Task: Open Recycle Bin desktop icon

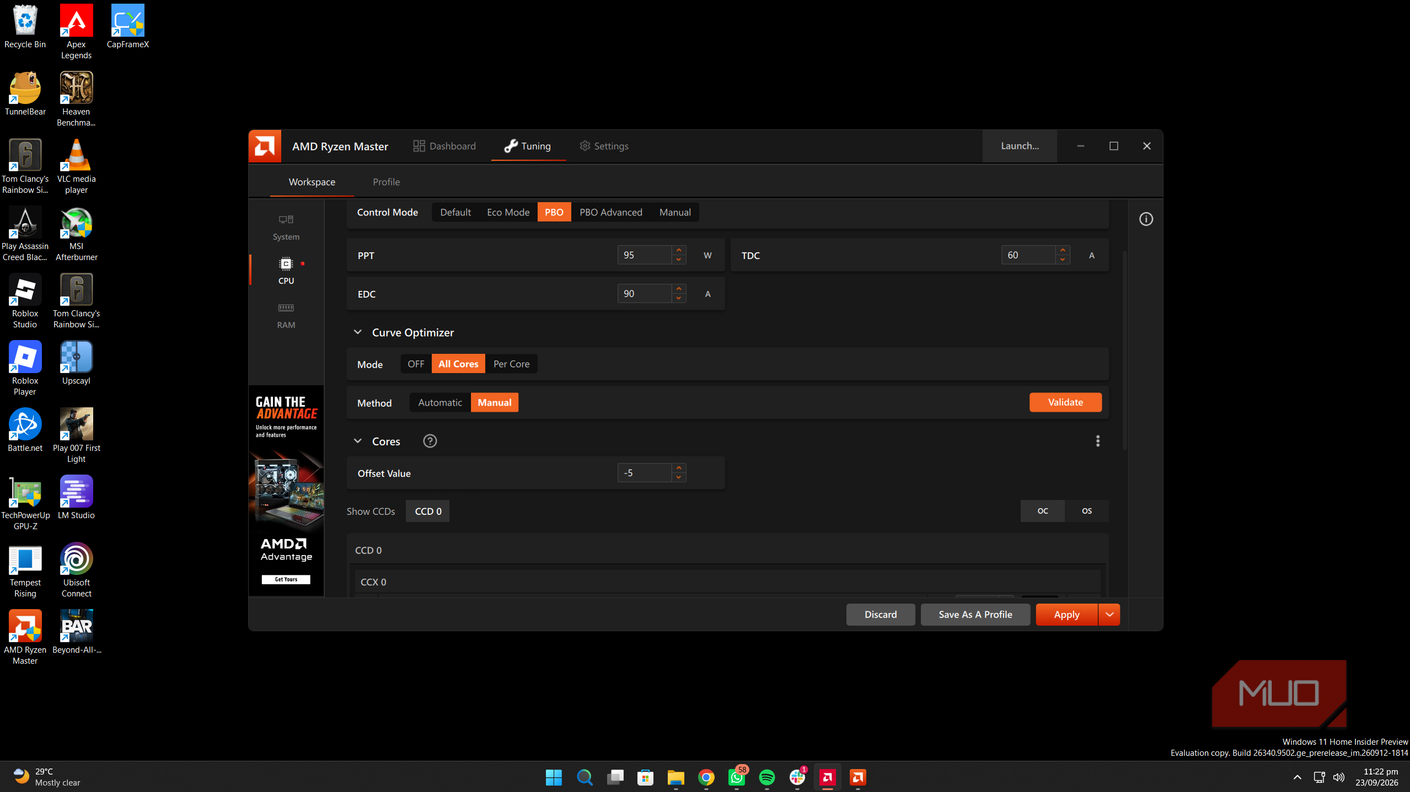Action: click(25, 27)
